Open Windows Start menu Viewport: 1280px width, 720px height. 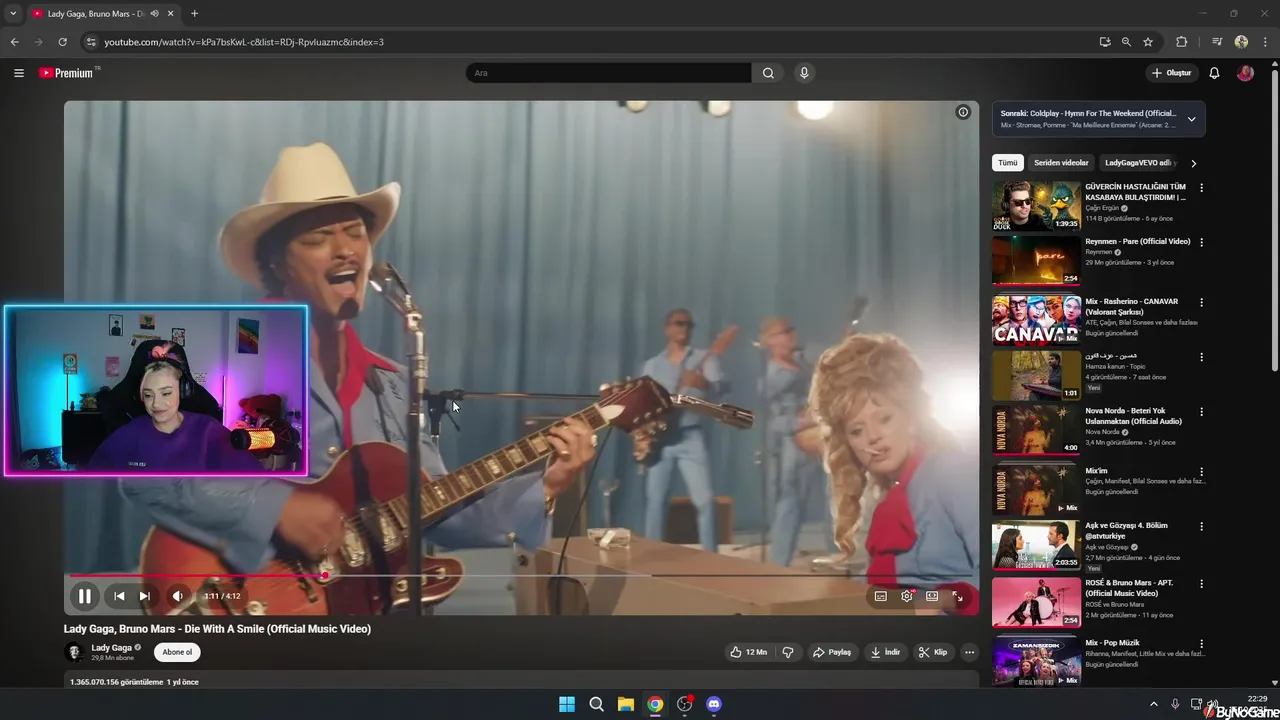click(x=567, y=704)
